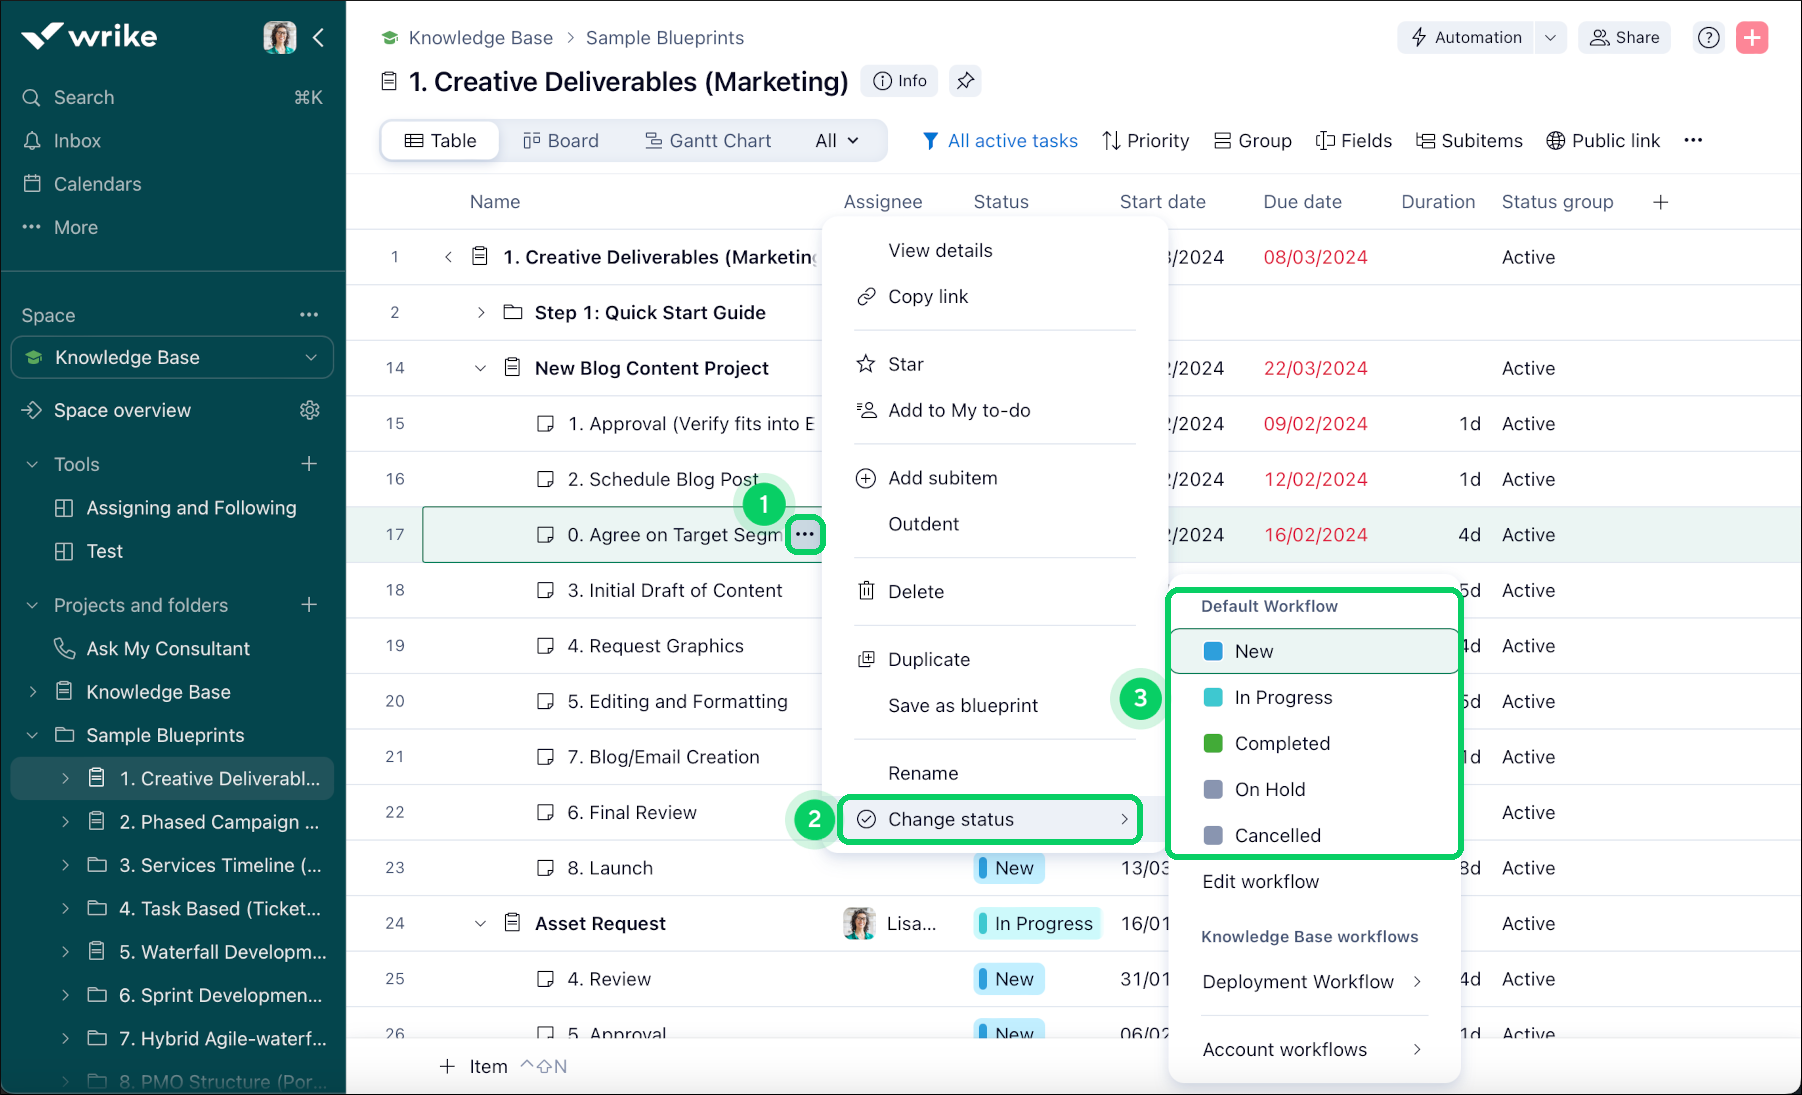The height and width of the screenshot is (1095, 1802).
Task: Click Edit workflow link
Action: (1260, 882)
